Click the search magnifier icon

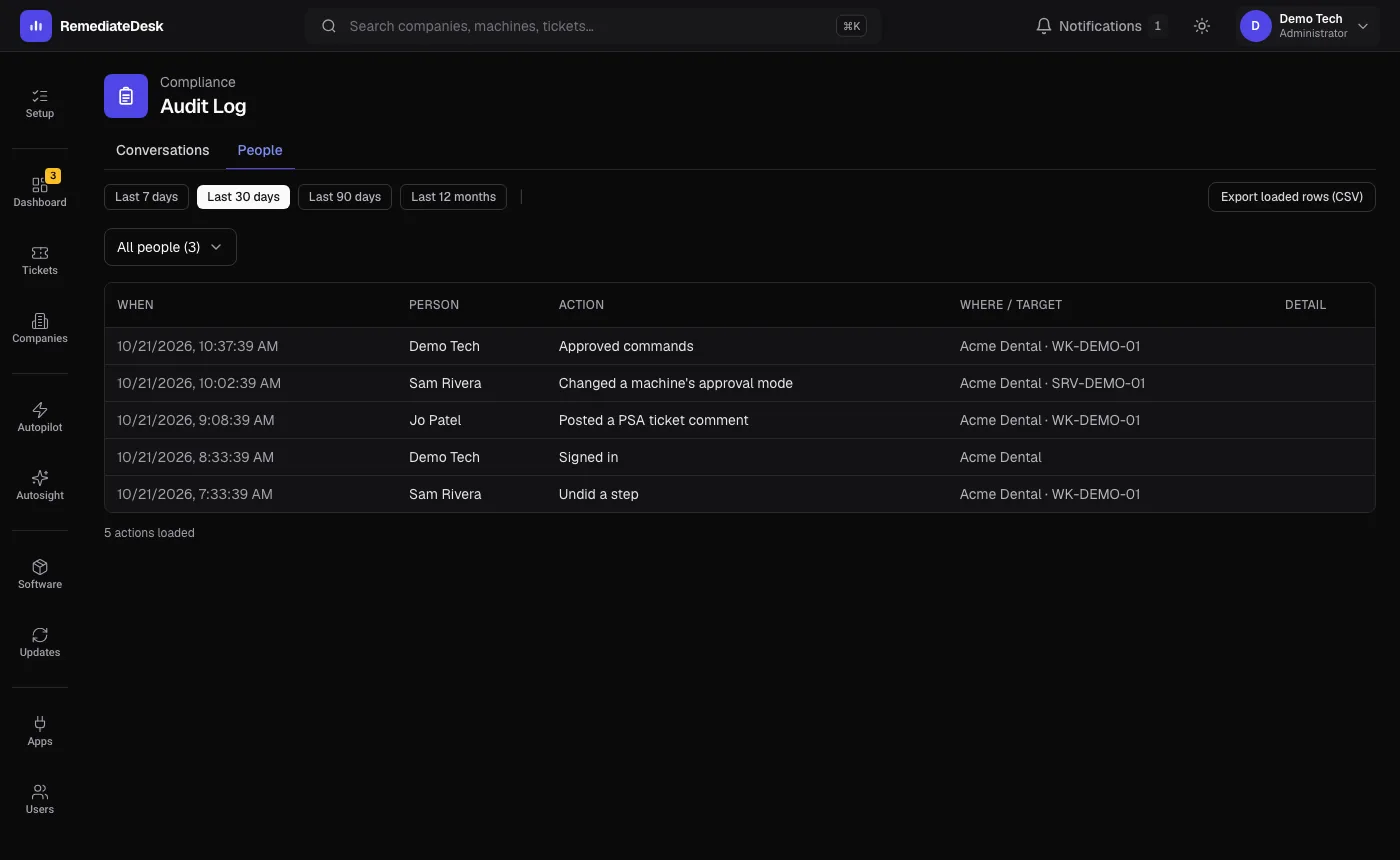[x=328, y=26]
